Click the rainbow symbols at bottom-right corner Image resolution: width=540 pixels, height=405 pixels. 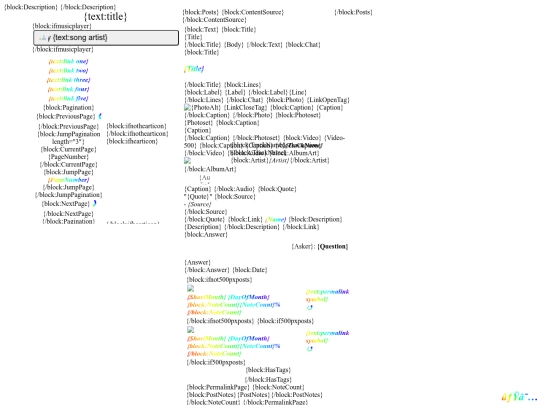[x=519, y=397]
